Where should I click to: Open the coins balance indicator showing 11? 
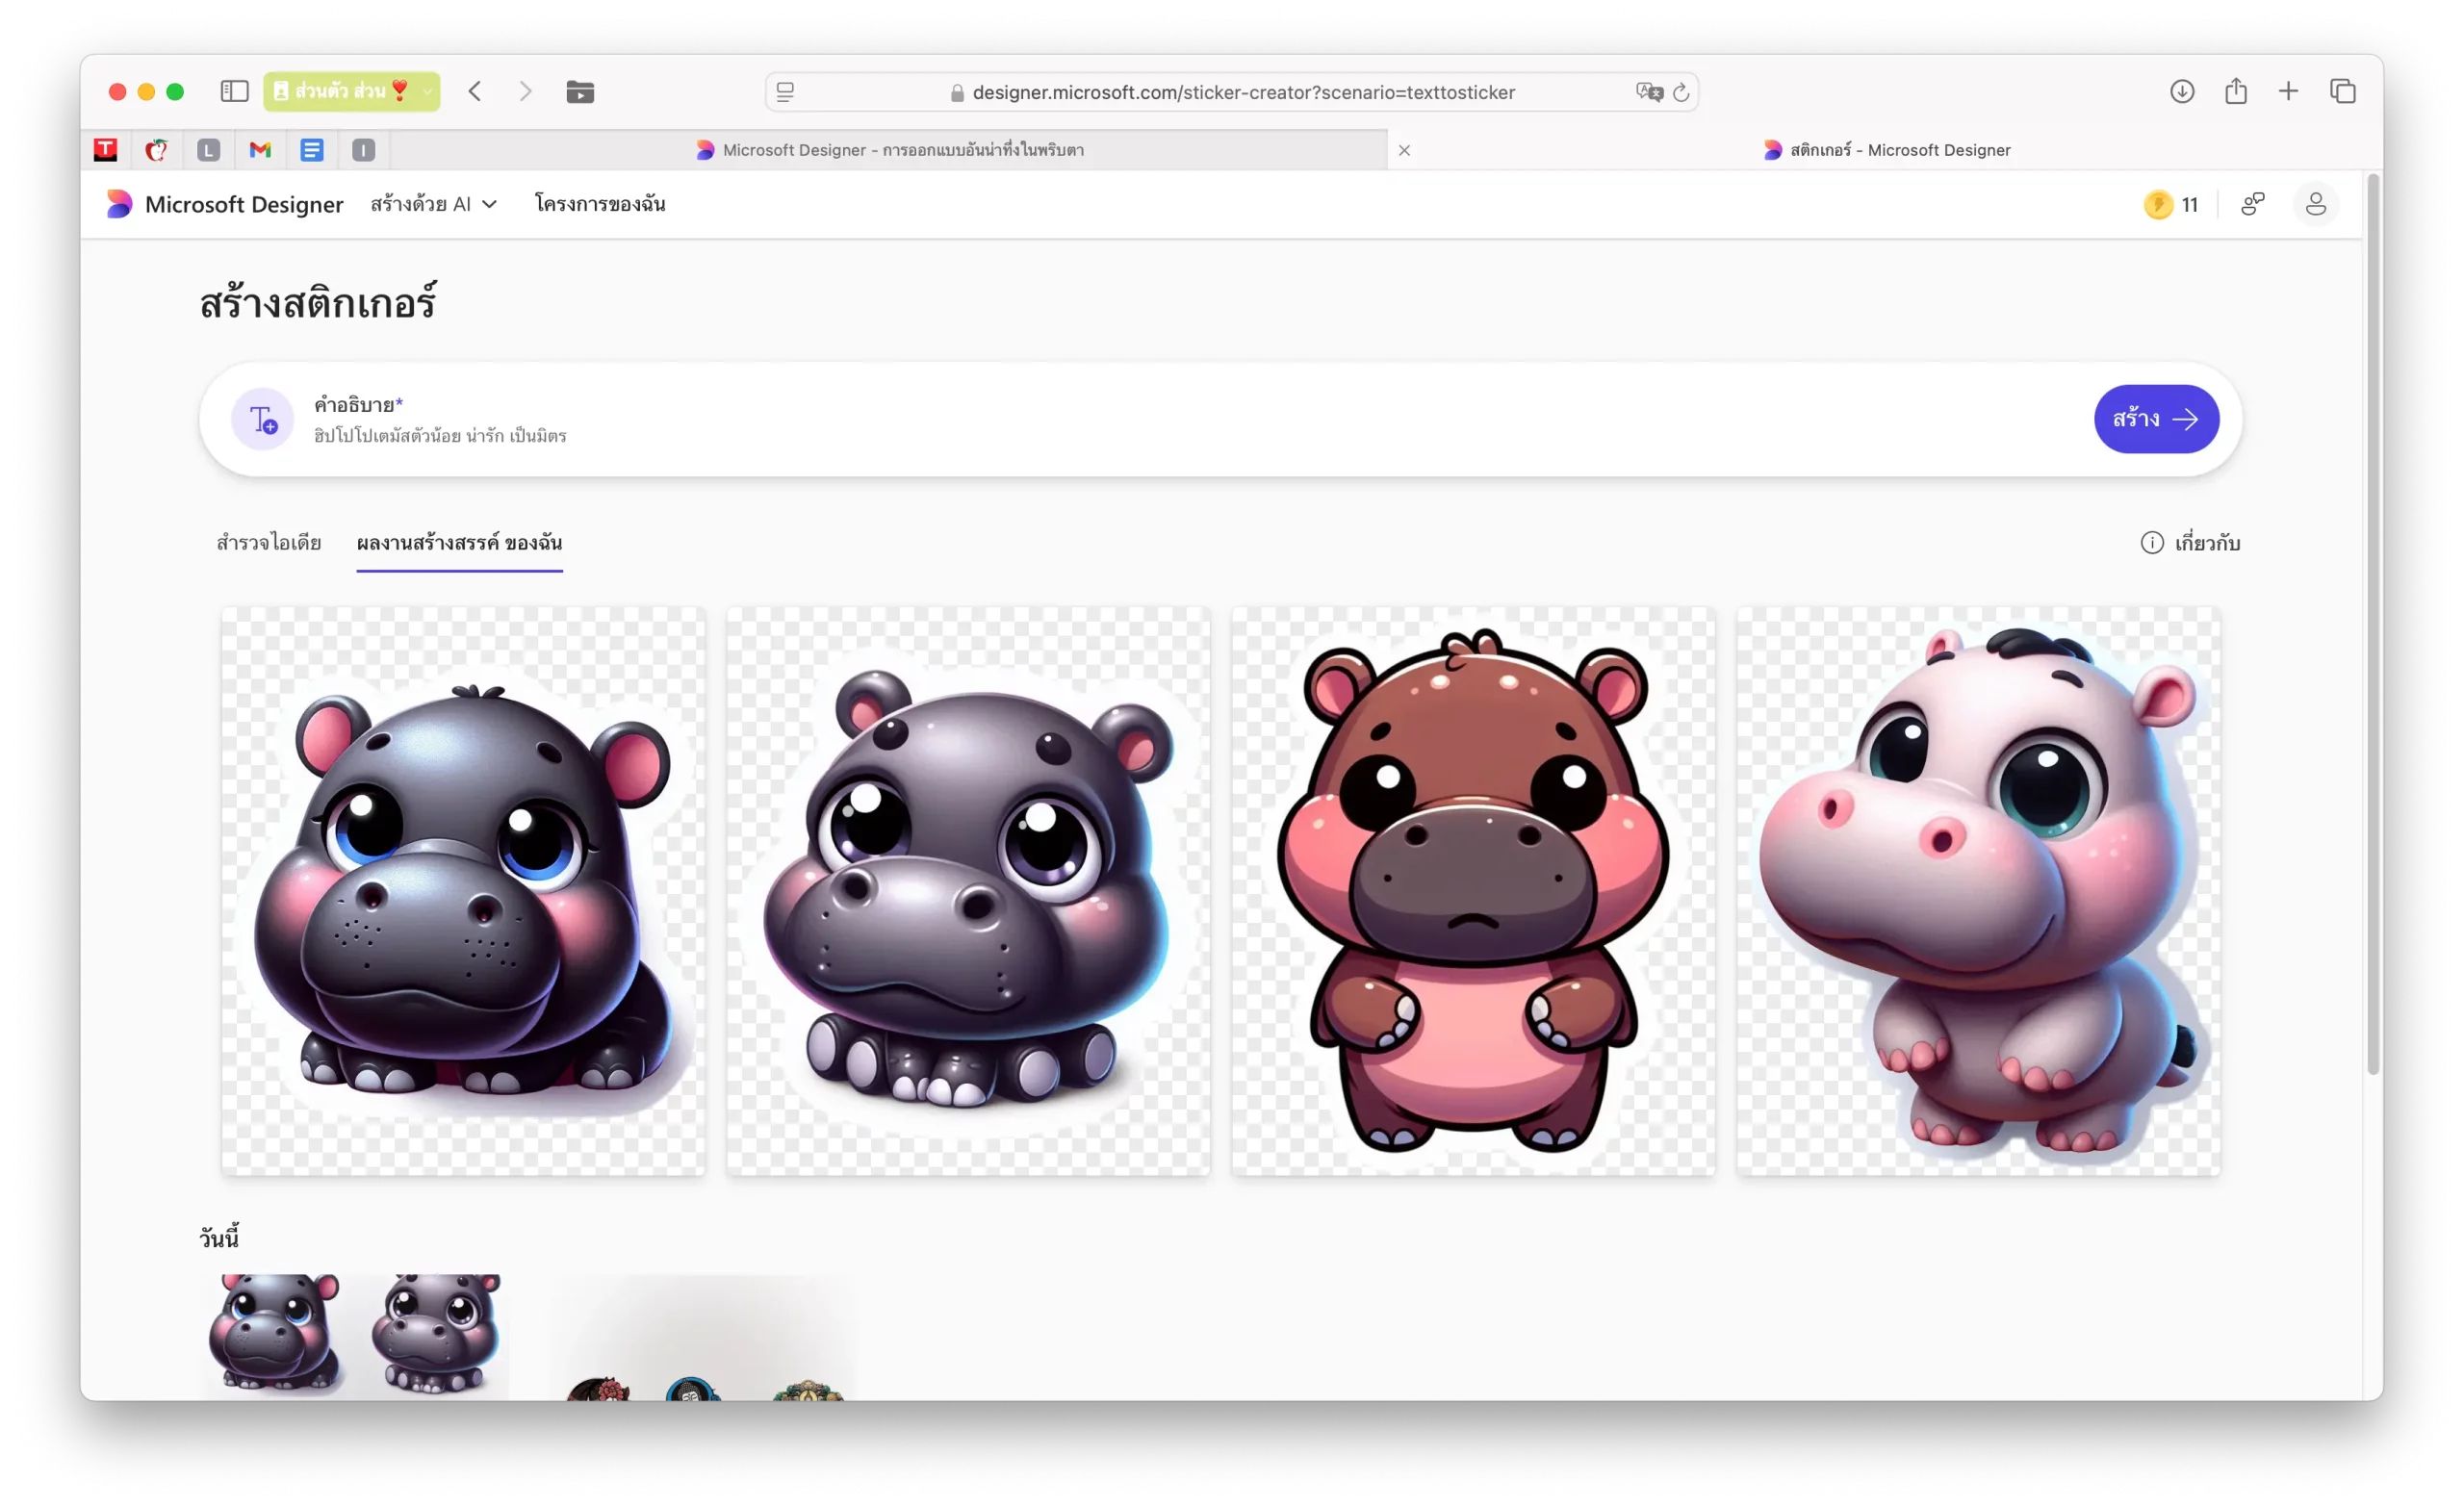[2171, 205]
